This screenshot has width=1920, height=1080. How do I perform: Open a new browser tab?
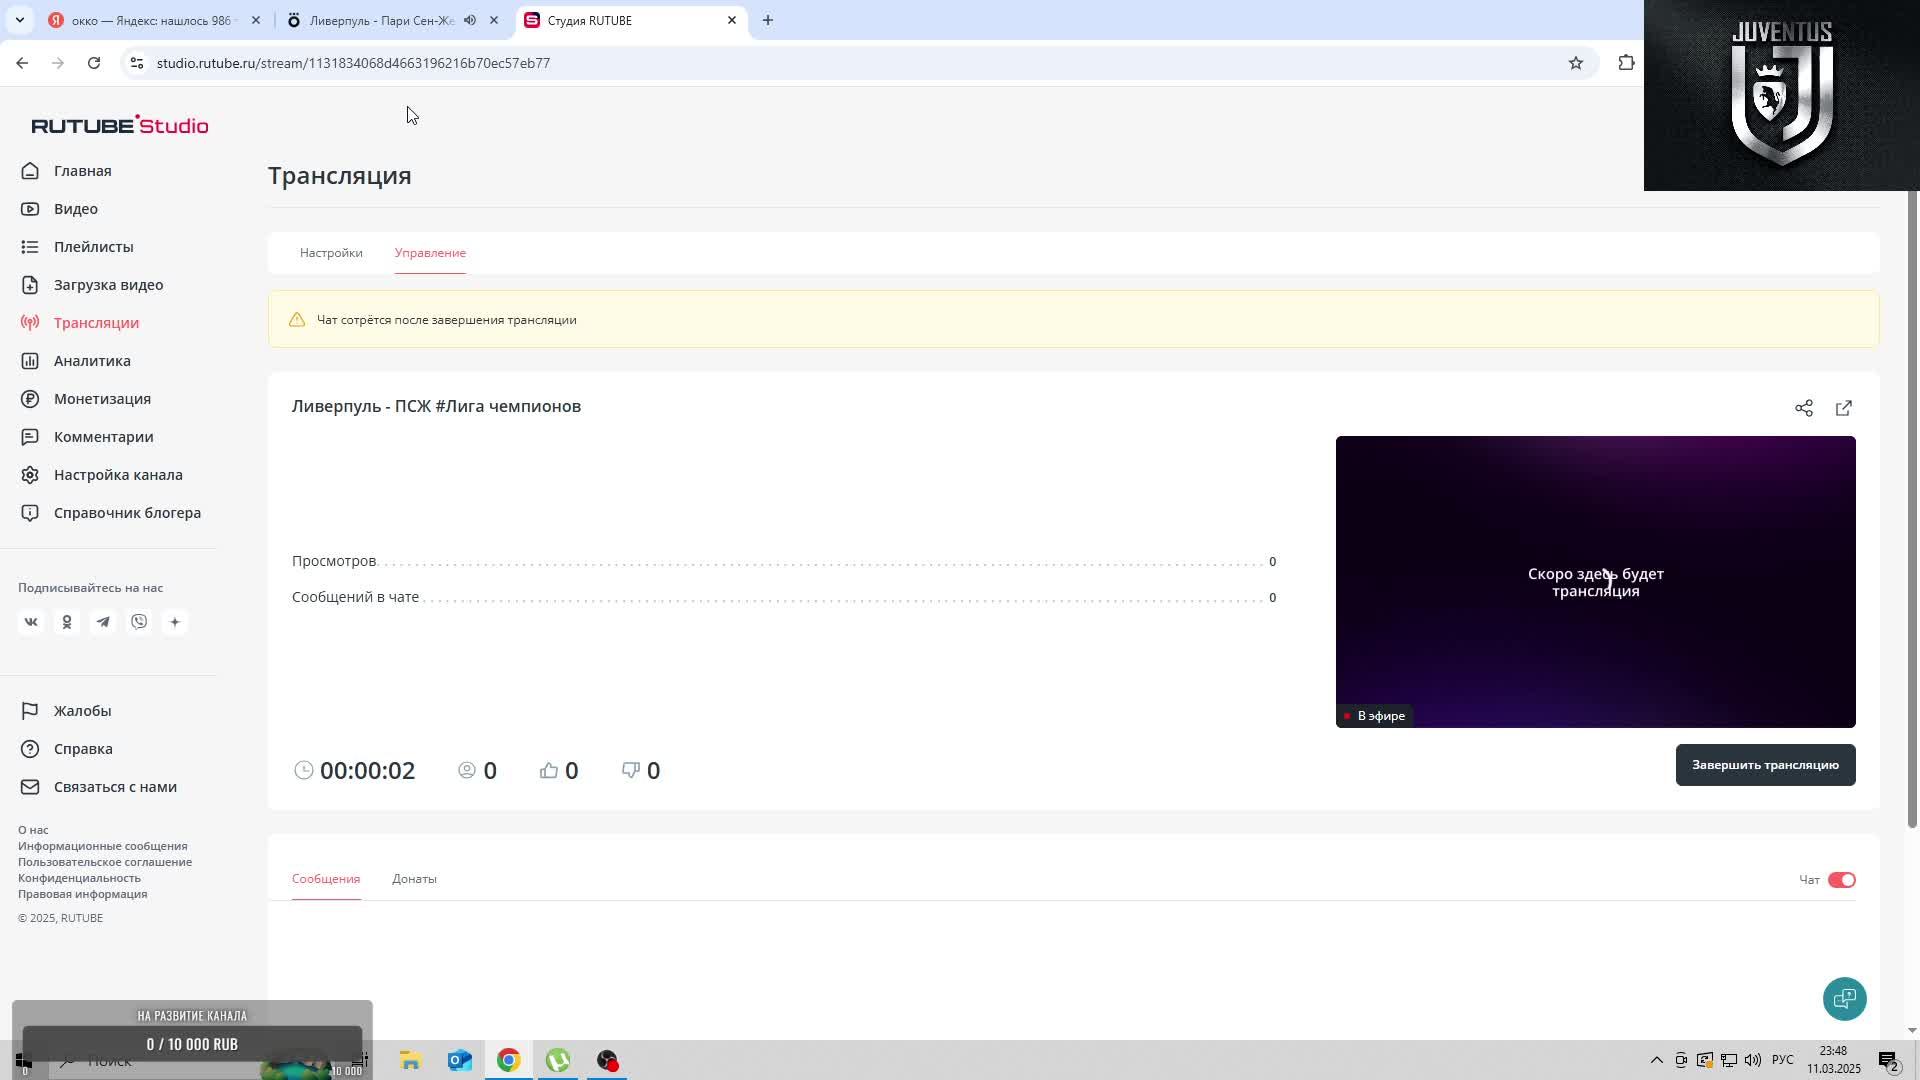(x=768, y=20)
